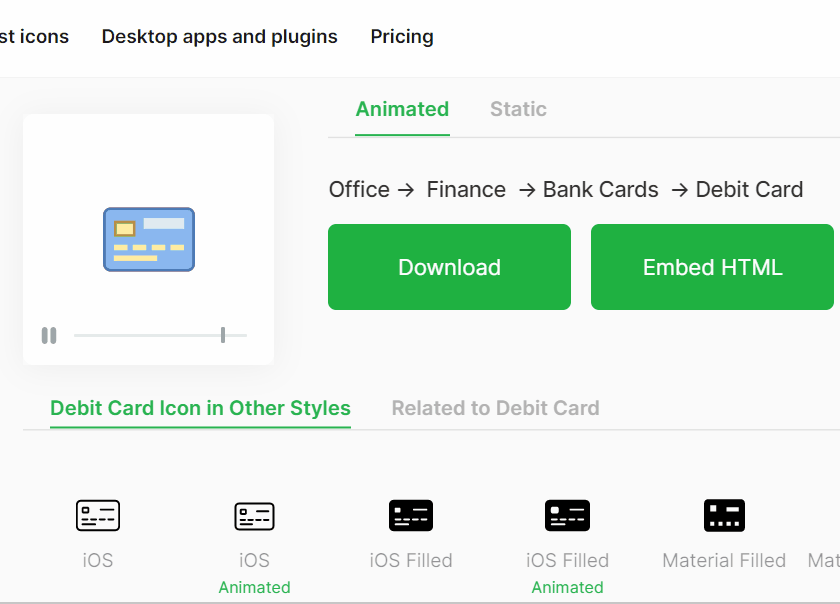The width and height of the screenshot is (840, 604).
Task: Click the first iOS outline debit card icon
Action: tap(98, 516)
